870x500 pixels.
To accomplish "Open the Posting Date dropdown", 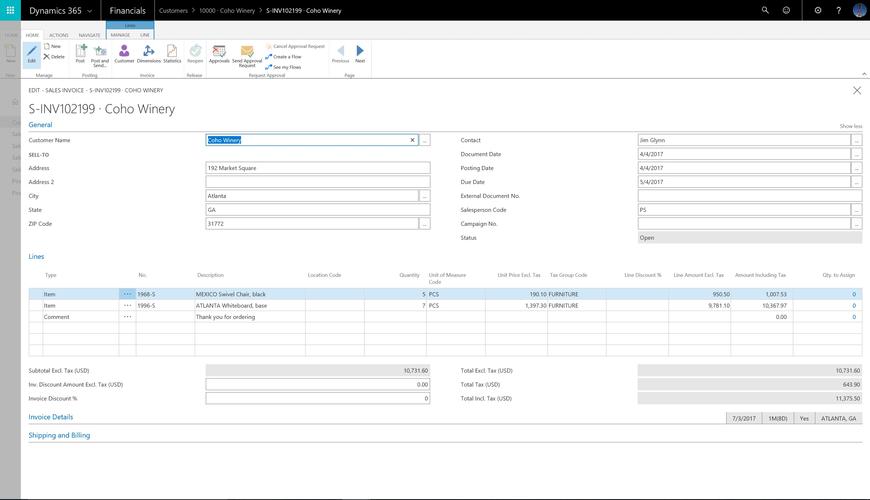I will (x=856, y=168).
